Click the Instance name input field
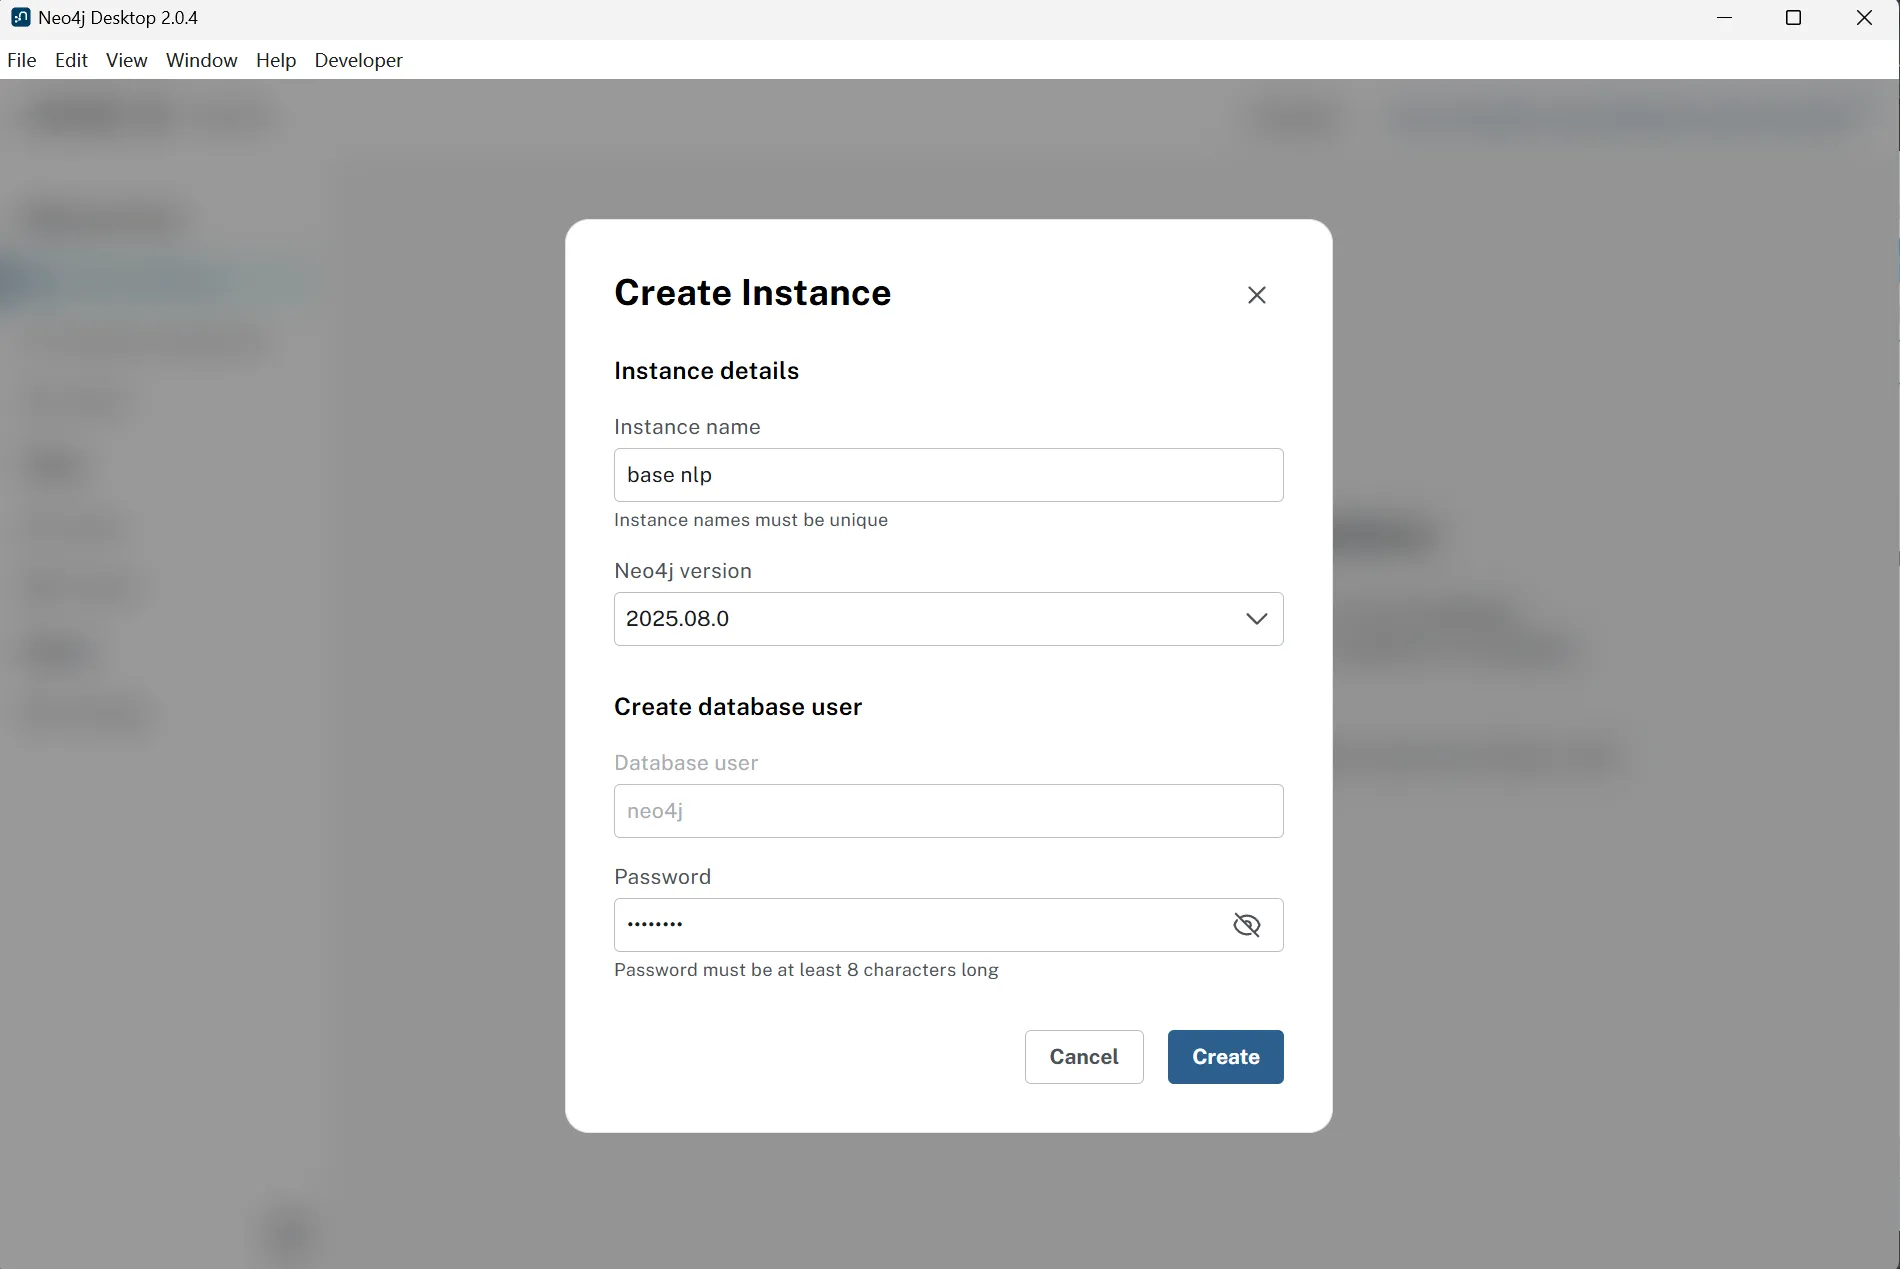The height and width of the screenshot is (1269, 1900). pos(949,475)
